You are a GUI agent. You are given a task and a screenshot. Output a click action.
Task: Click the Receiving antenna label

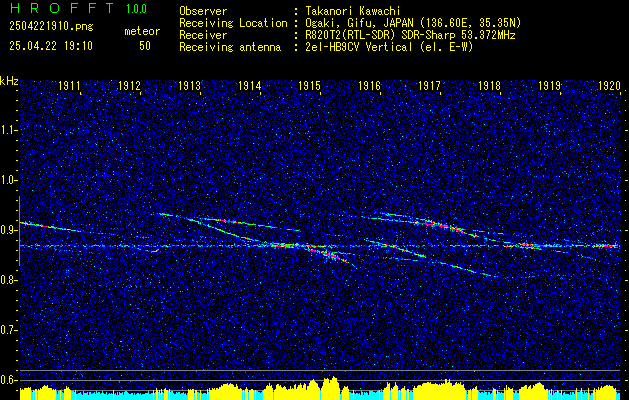click(x=230, y=47)
